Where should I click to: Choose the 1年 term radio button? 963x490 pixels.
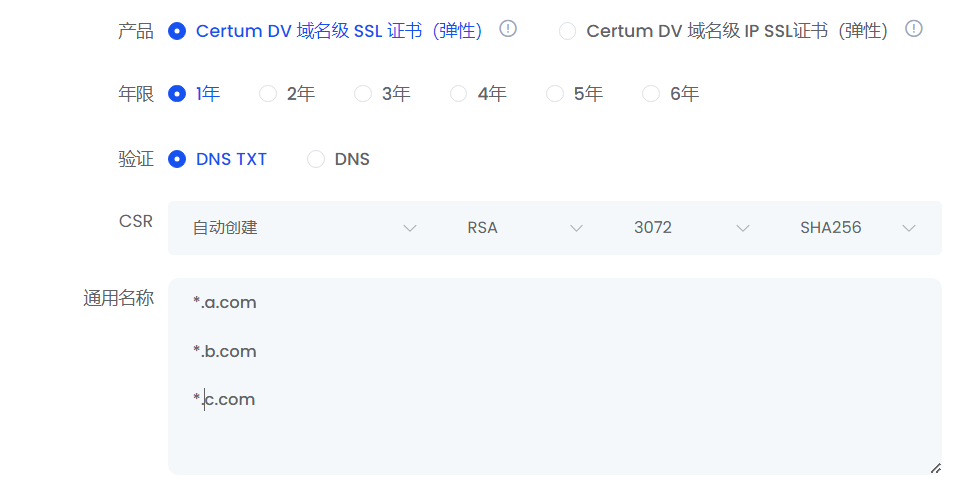[x=178, y=94]
